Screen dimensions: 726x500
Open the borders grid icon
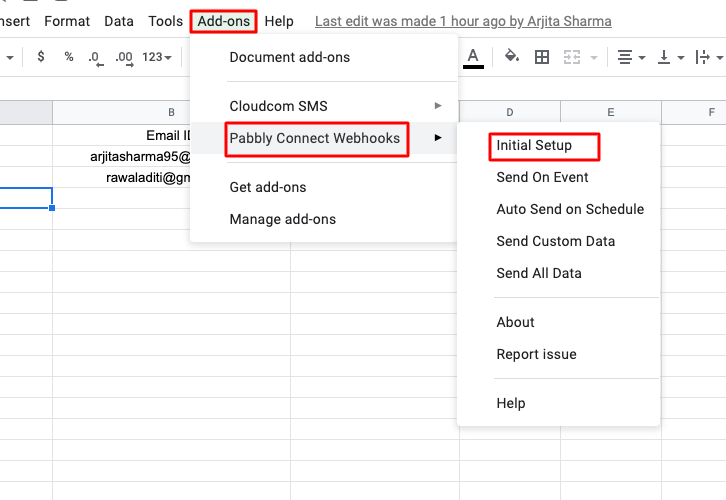pos(541,57)
